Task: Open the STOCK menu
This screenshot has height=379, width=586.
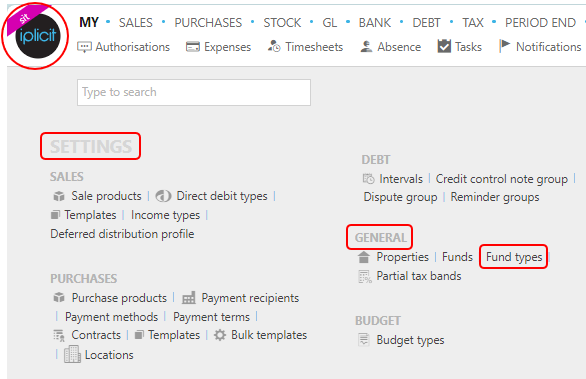Action: [x=282, y=23]
